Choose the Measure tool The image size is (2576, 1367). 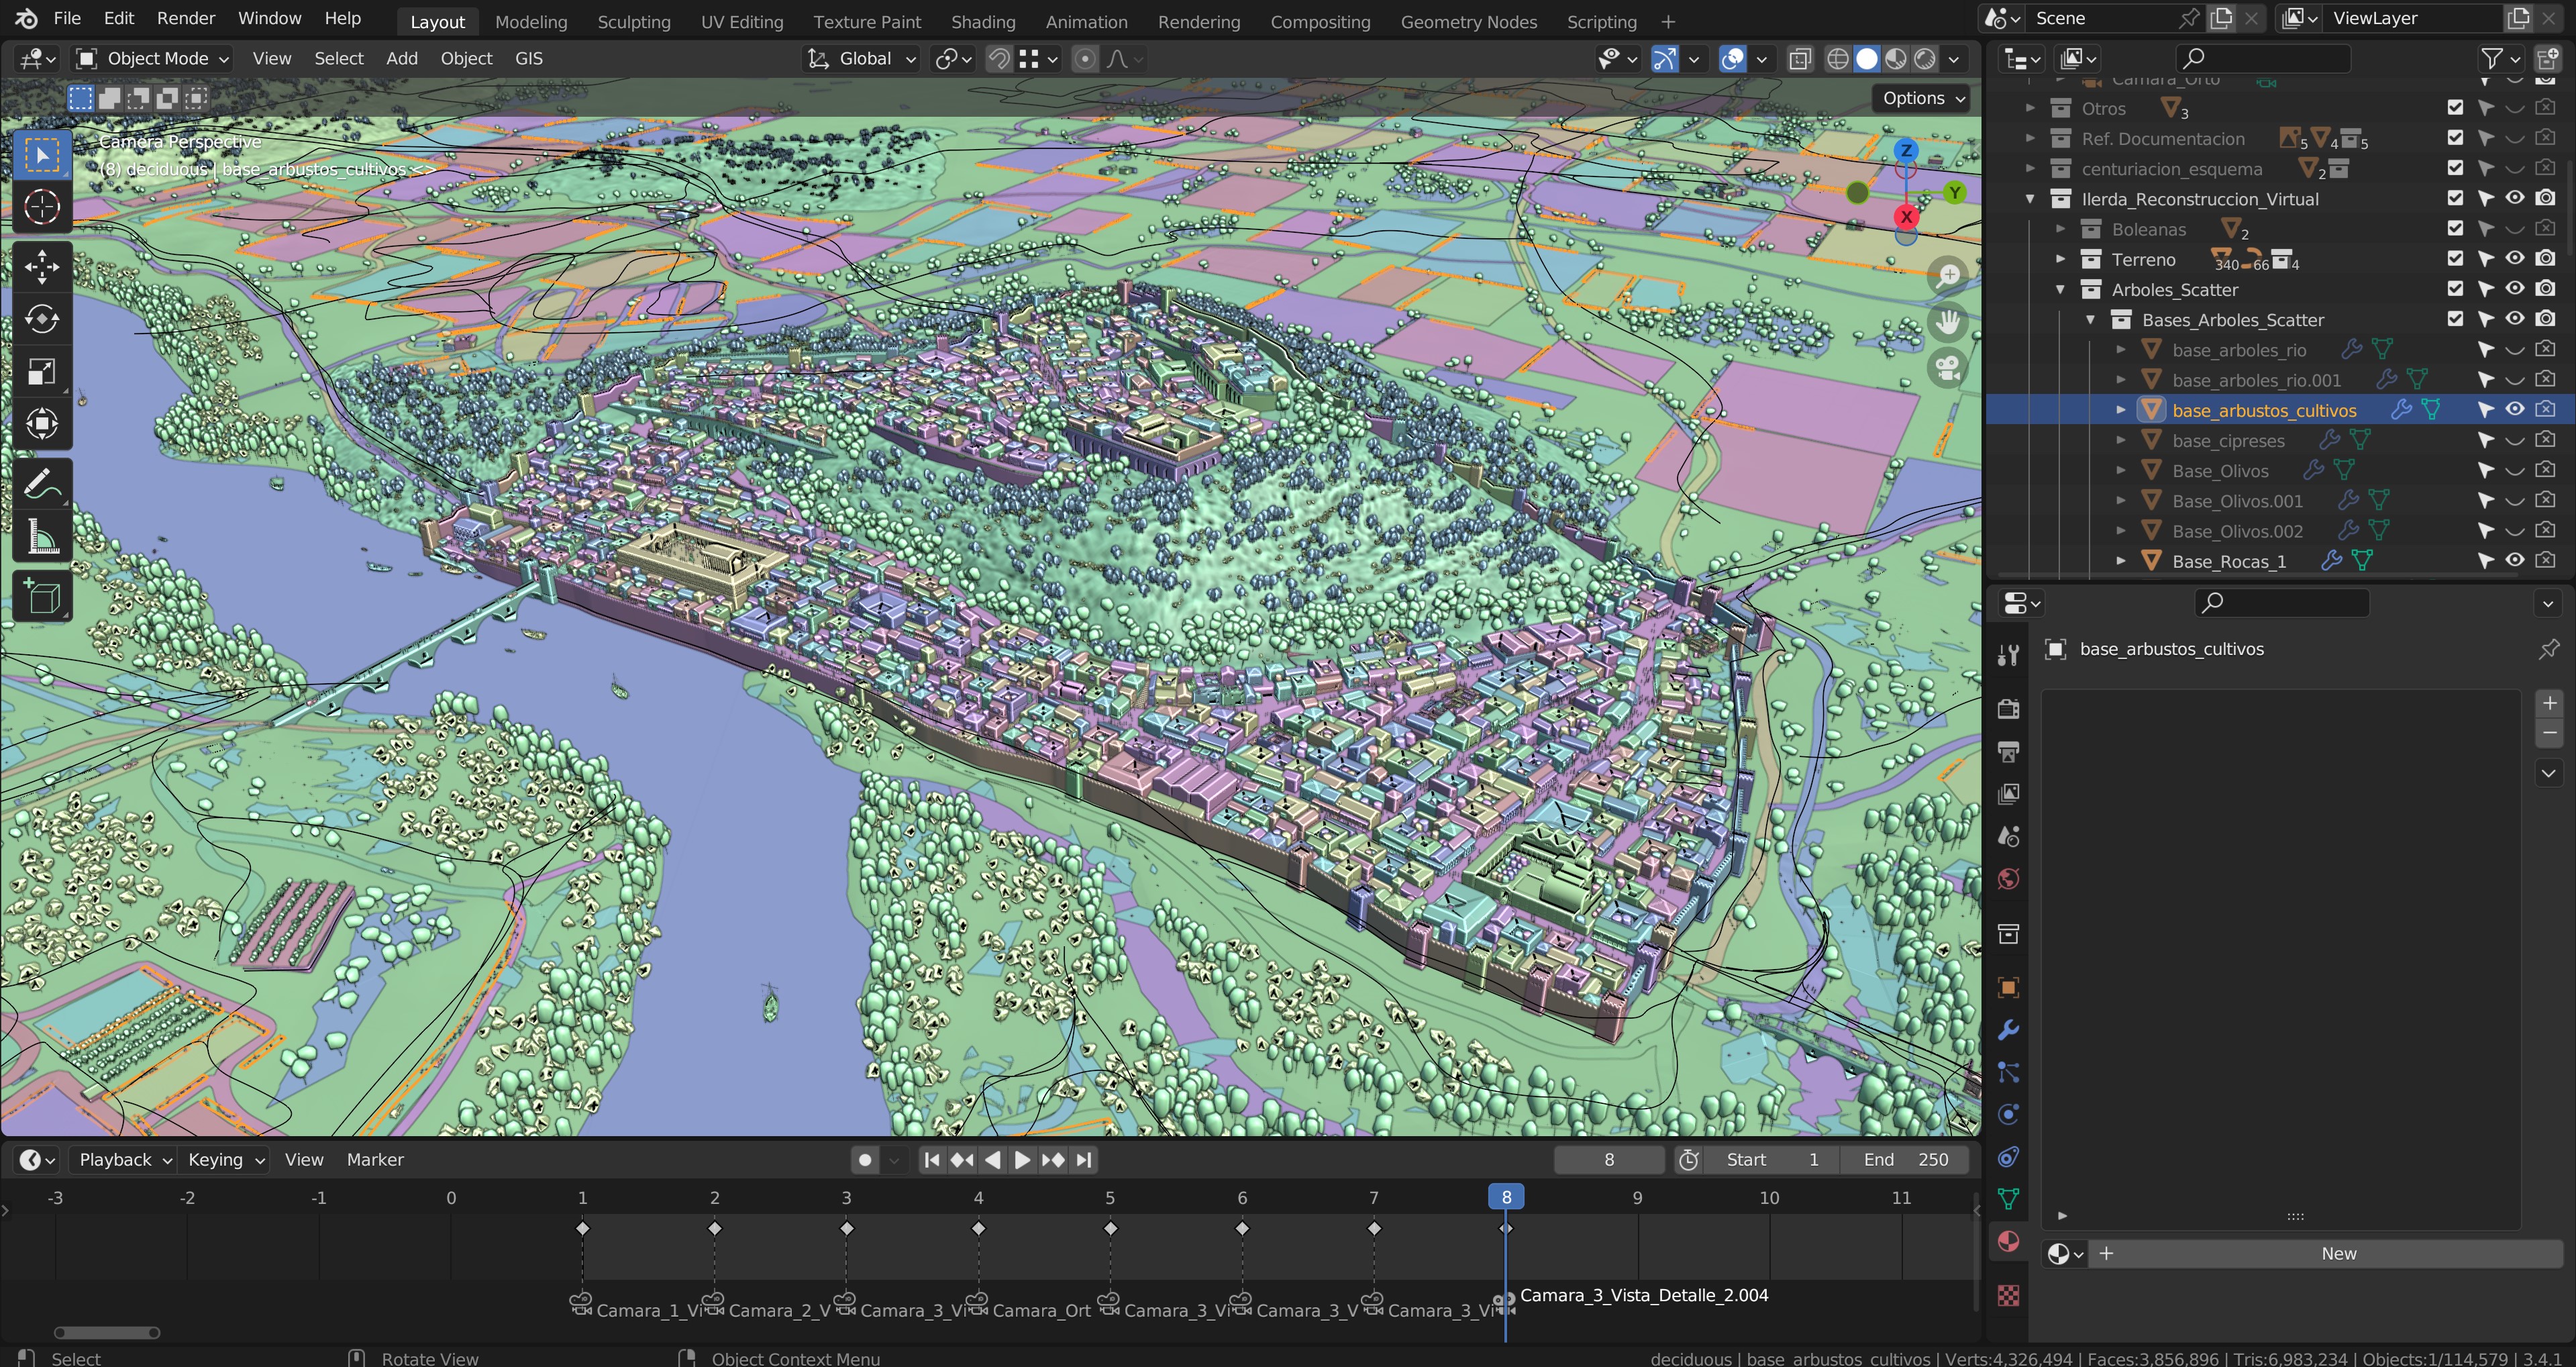(x=41, y=537)
